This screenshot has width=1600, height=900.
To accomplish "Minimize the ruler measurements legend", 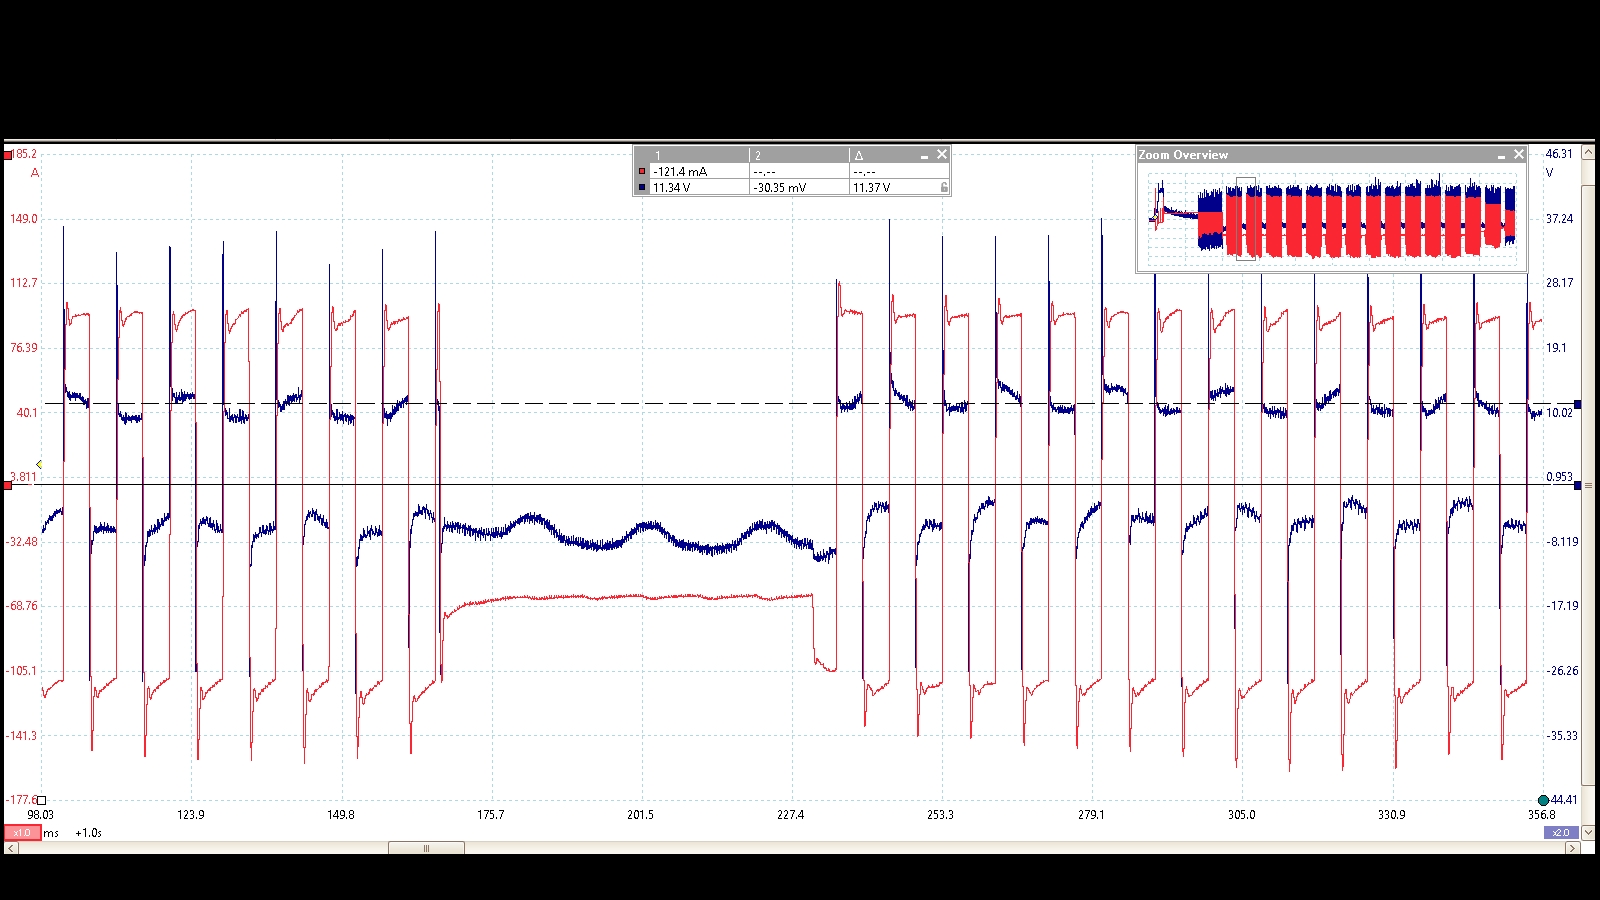I will tap(924, 155).
